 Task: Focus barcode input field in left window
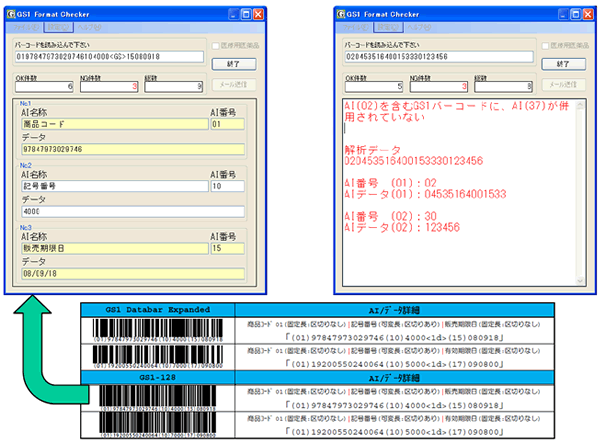[x=109, y=57]
